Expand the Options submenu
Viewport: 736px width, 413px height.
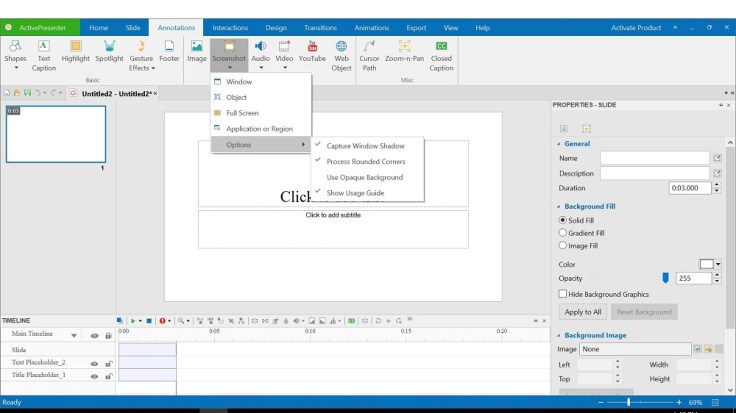(x=261, y=145)
